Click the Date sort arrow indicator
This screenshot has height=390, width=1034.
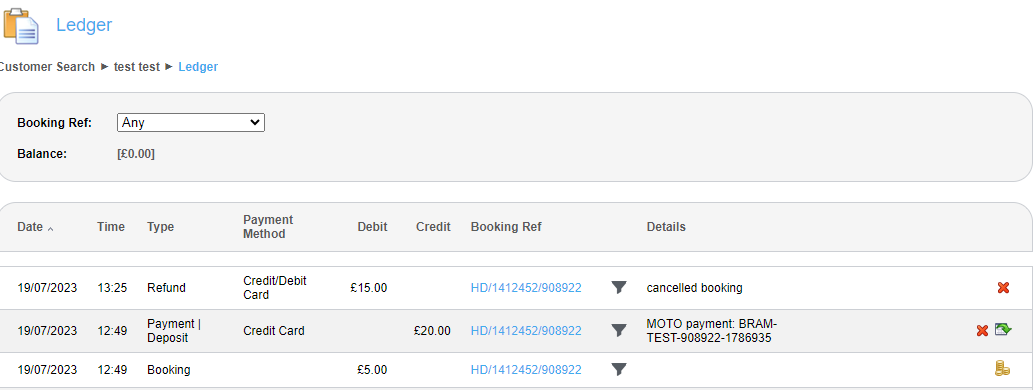pos(51,228)
